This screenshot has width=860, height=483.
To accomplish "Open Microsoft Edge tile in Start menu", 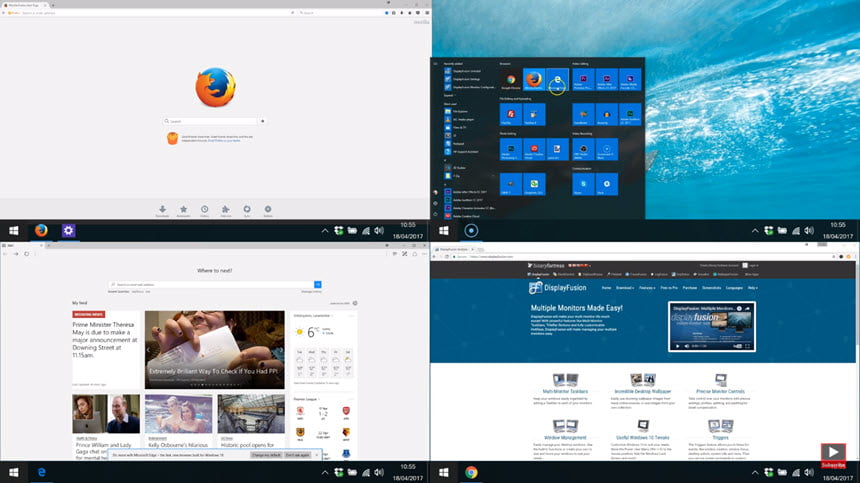I will pyautogui.click(x=557, y=80).
